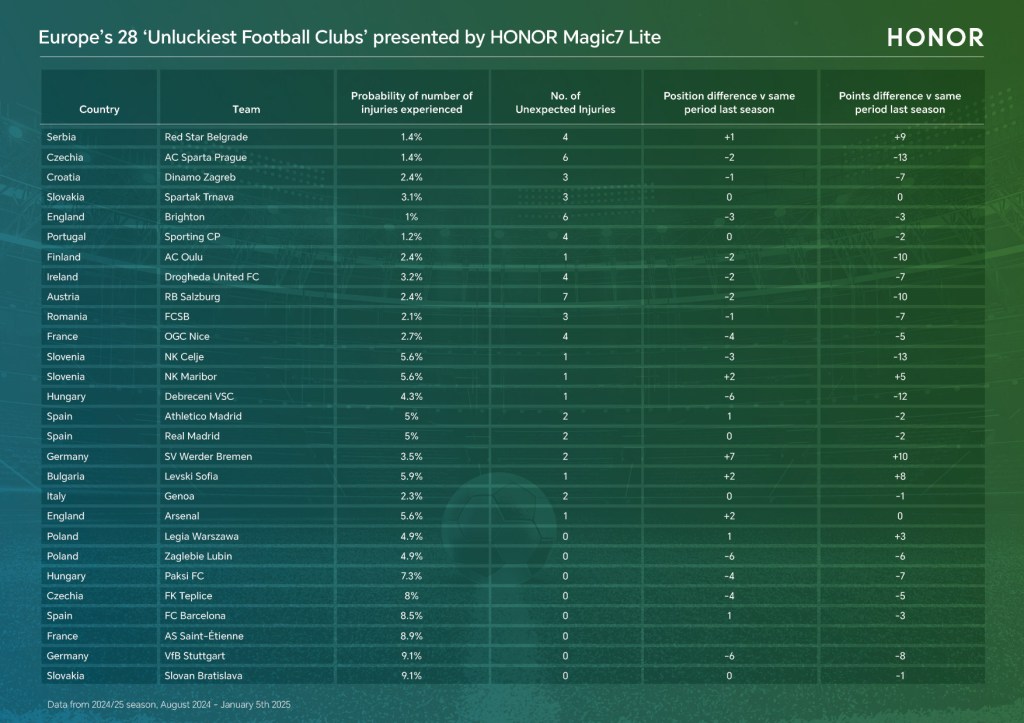The image size is (1024, 723).
Task: Select the SV Werder Bremen cell
Action: (x=208, y=457)
